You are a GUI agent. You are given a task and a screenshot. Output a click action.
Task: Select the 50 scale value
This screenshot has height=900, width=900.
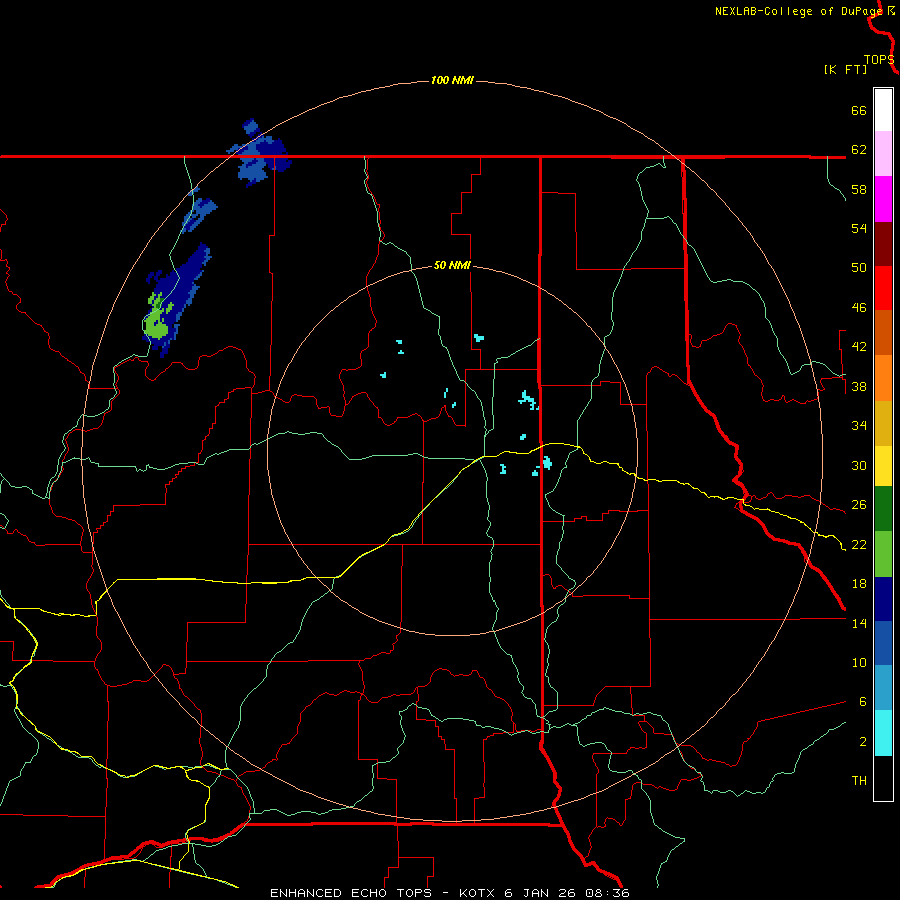click(x=859, y=267)
